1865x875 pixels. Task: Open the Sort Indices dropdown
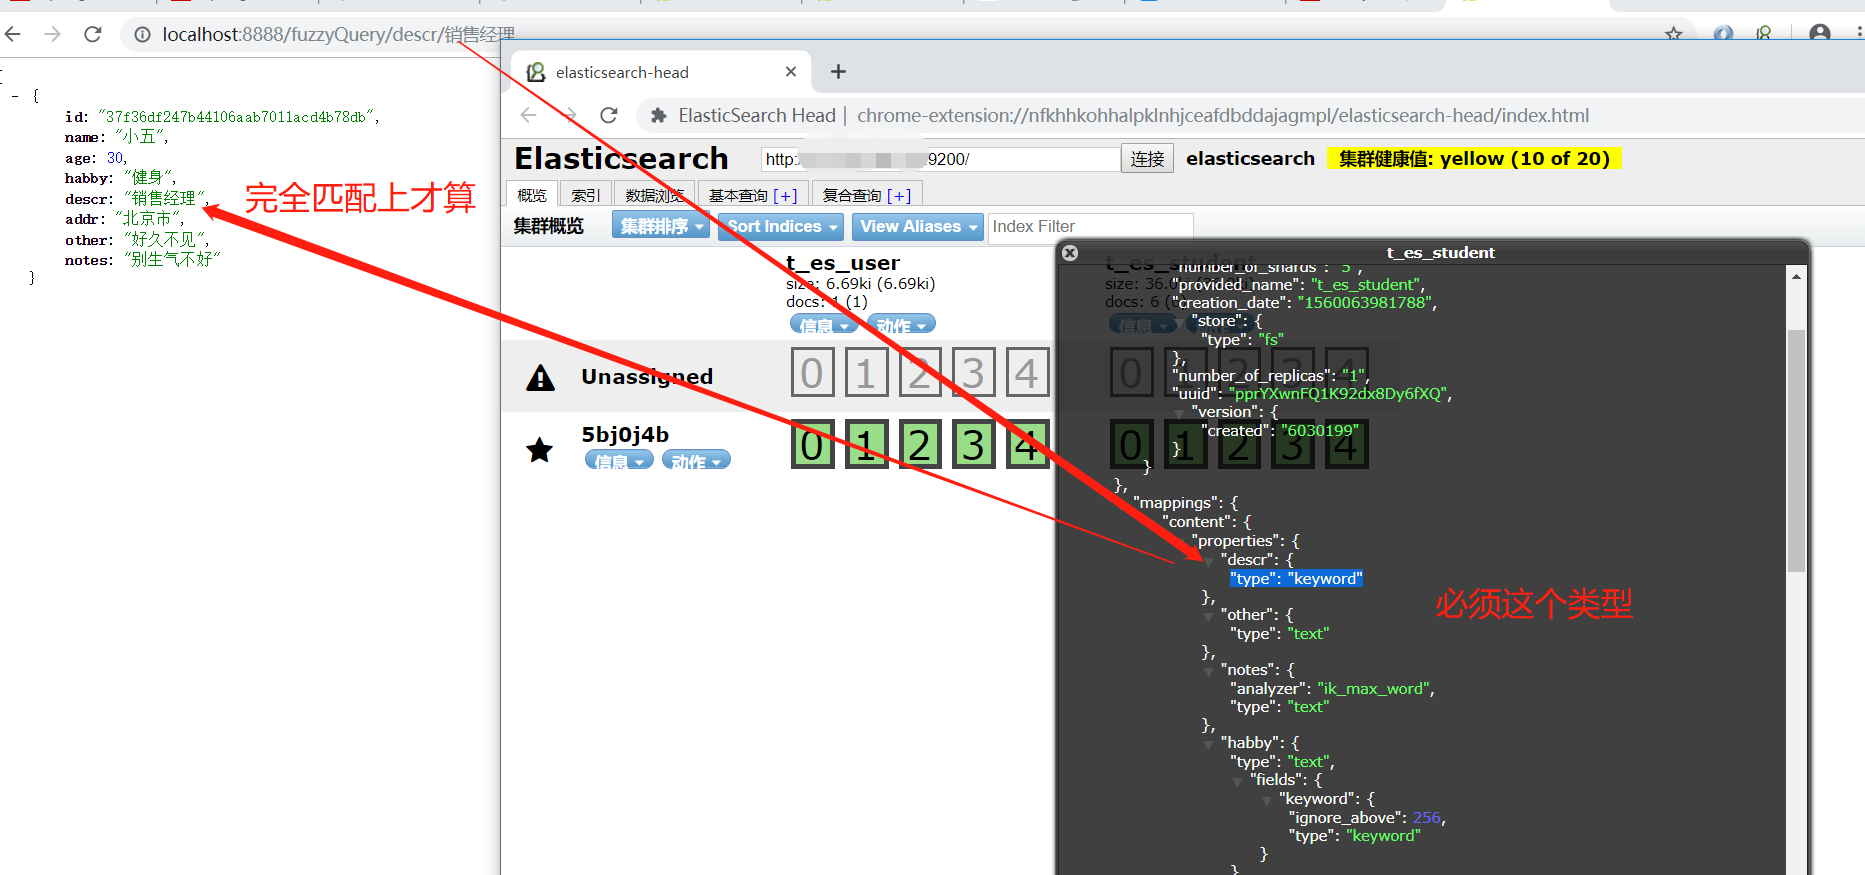781,226
